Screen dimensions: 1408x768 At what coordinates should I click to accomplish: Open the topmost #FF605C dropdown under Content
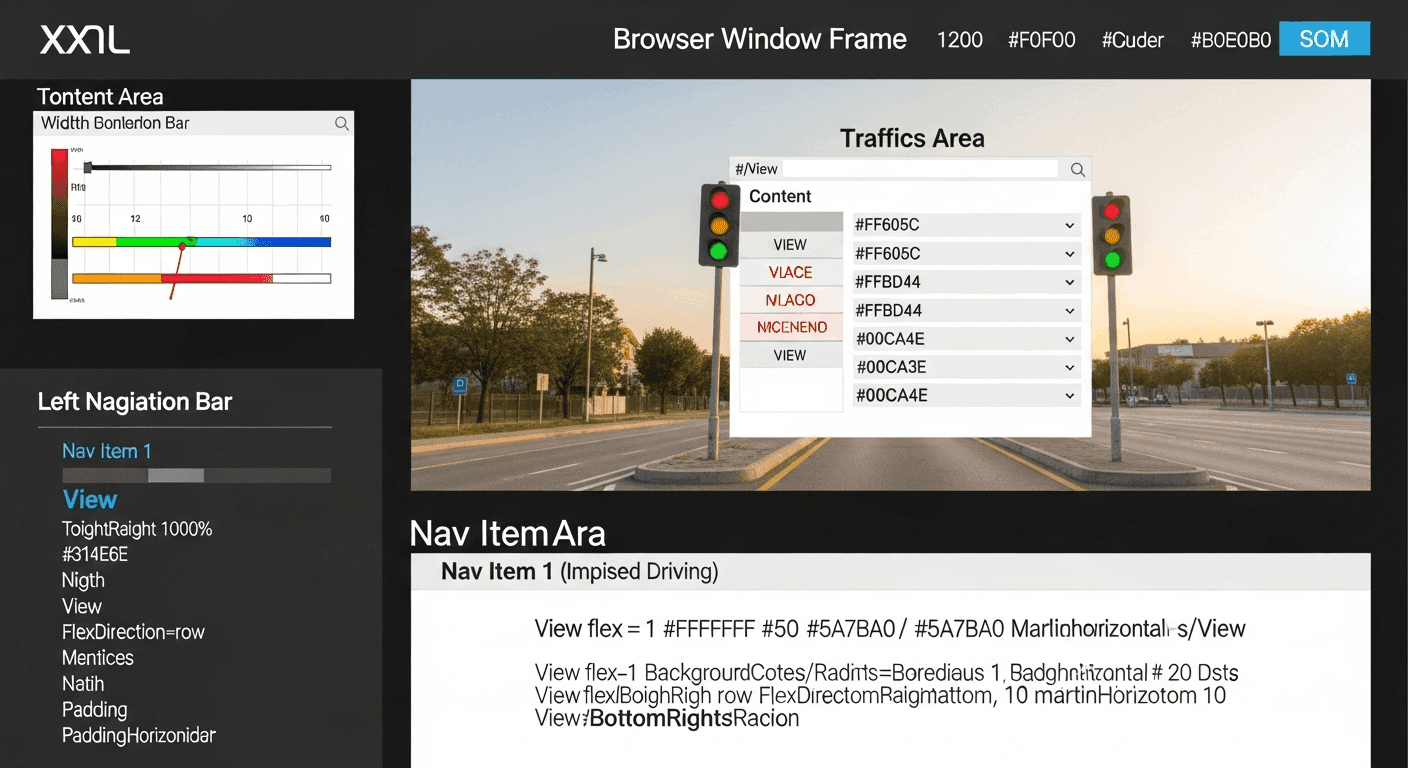pos(966,225)
